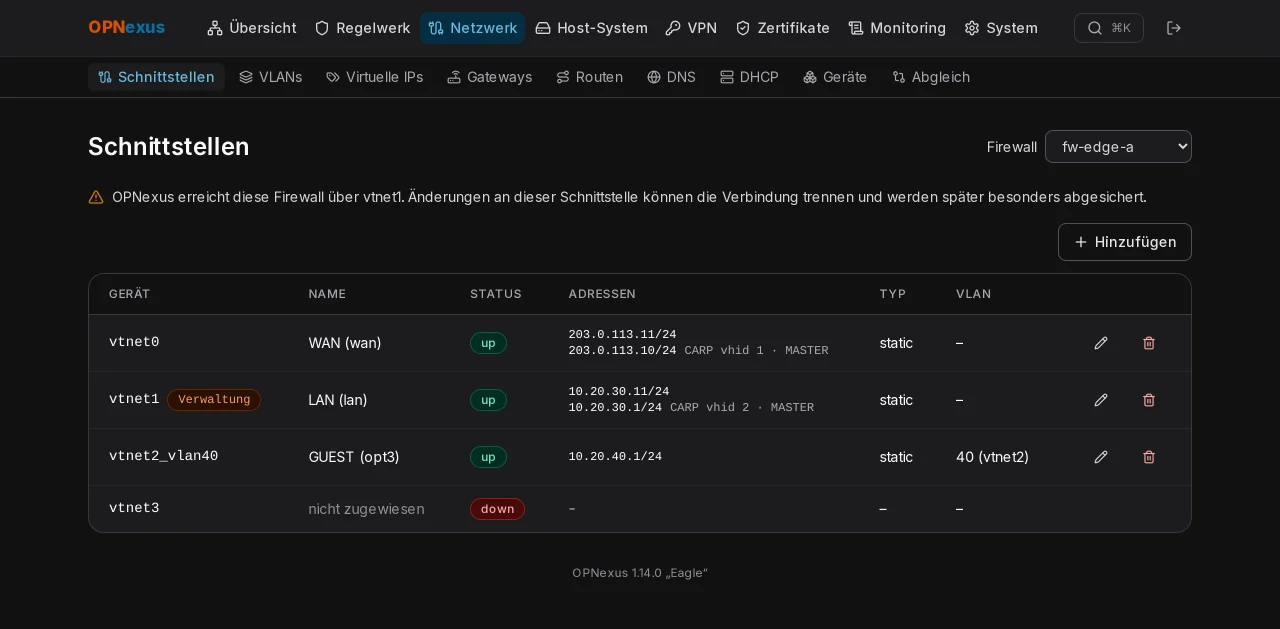Click address 203.0.113.11/24
Screen dimensions: 1280x629
pyautogui.click(x=622, y=335)
